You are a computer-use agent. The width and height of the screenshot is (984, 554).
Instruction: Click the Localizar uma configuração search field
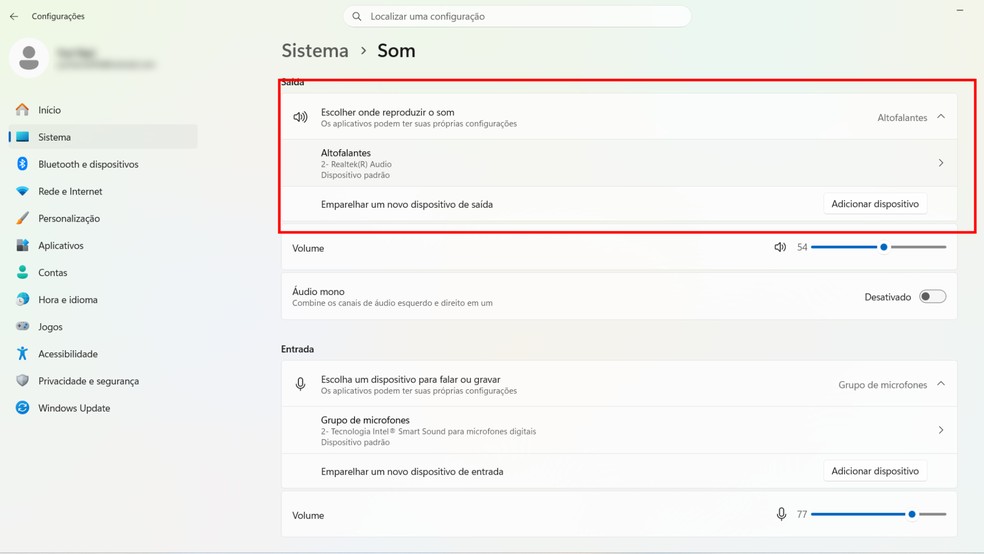pyautogui.click(x=517, y=16)
